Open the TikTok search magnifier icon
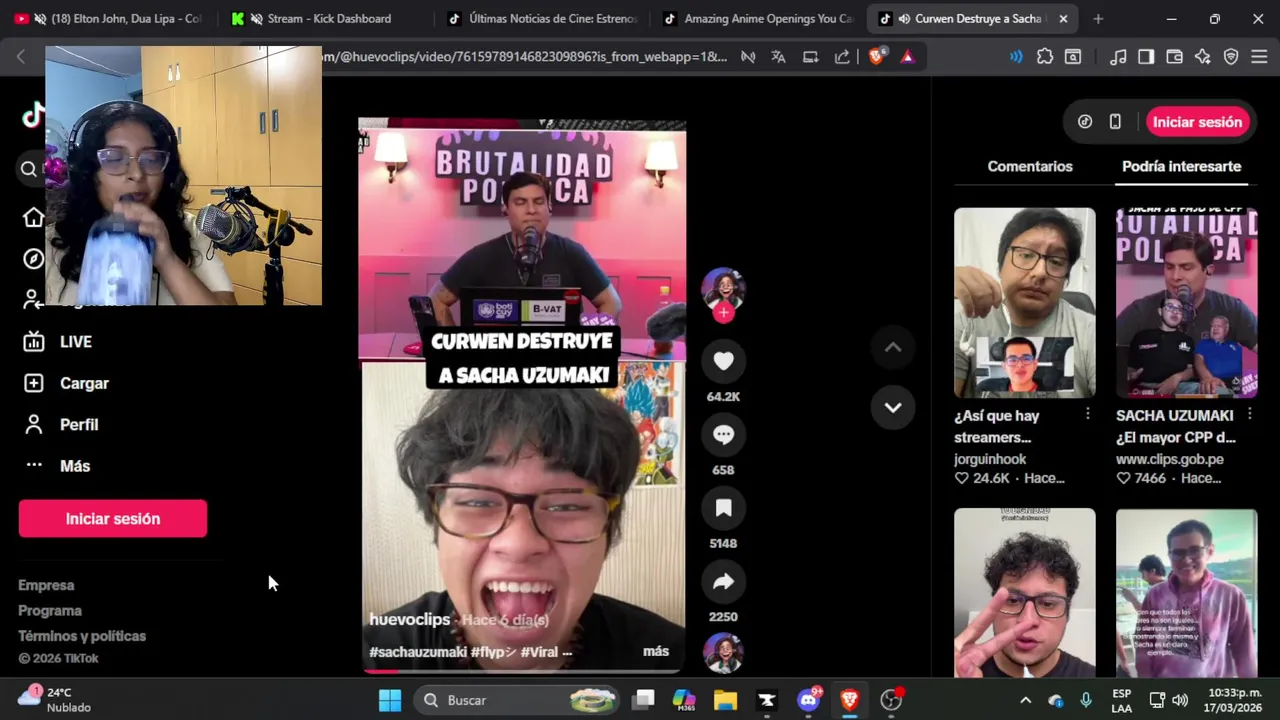This screenshot has height=720, width=1280. coord(29,169)
